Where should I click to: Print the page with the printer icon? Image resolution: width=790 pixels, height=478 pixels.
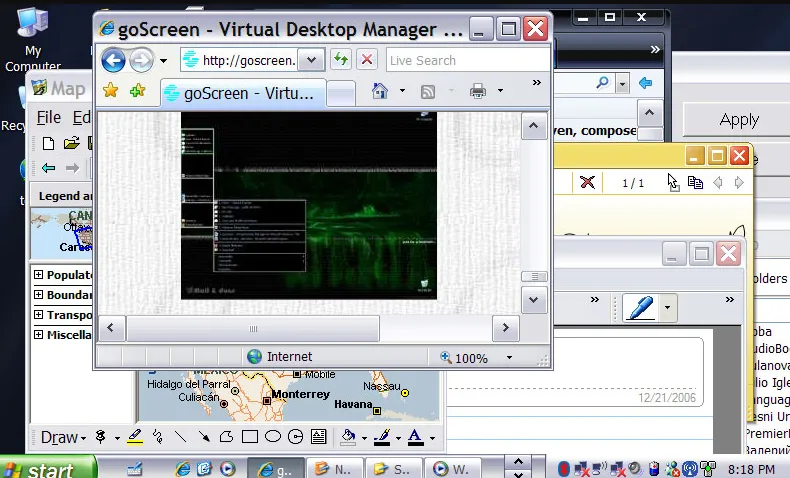pyautogui.click(x=478, y=91)
